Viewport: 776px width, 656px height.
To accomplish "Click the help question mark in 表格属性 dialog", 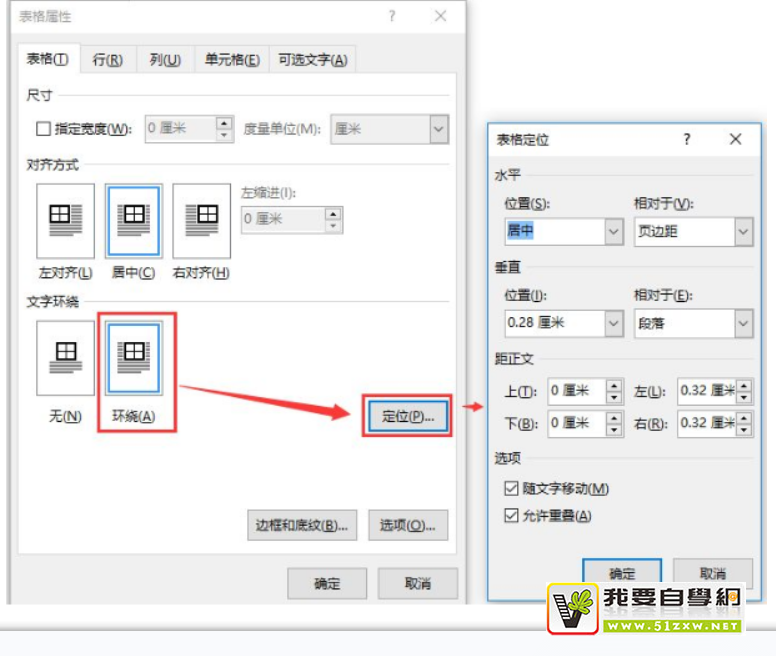I will coord(391,17).
